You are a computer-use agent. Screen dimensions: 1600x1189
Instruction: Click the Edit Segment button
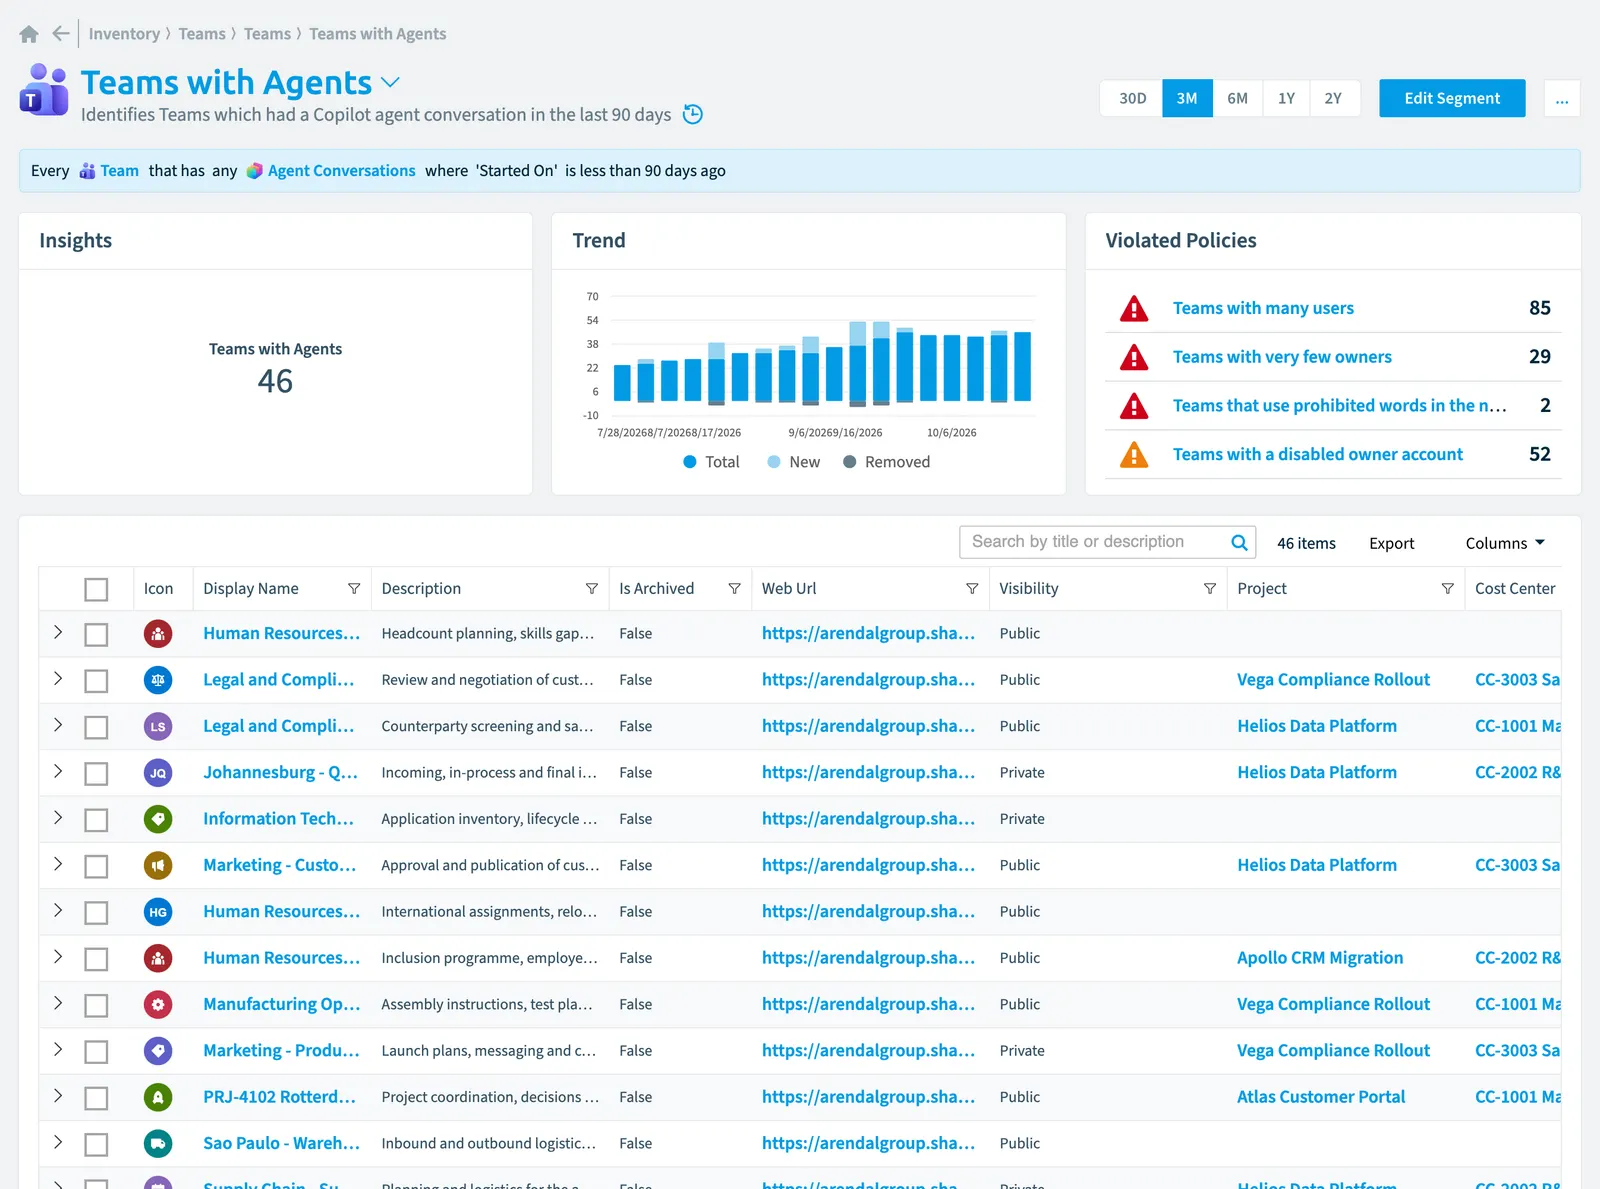pyautogui.click(x=1452, y=98)
